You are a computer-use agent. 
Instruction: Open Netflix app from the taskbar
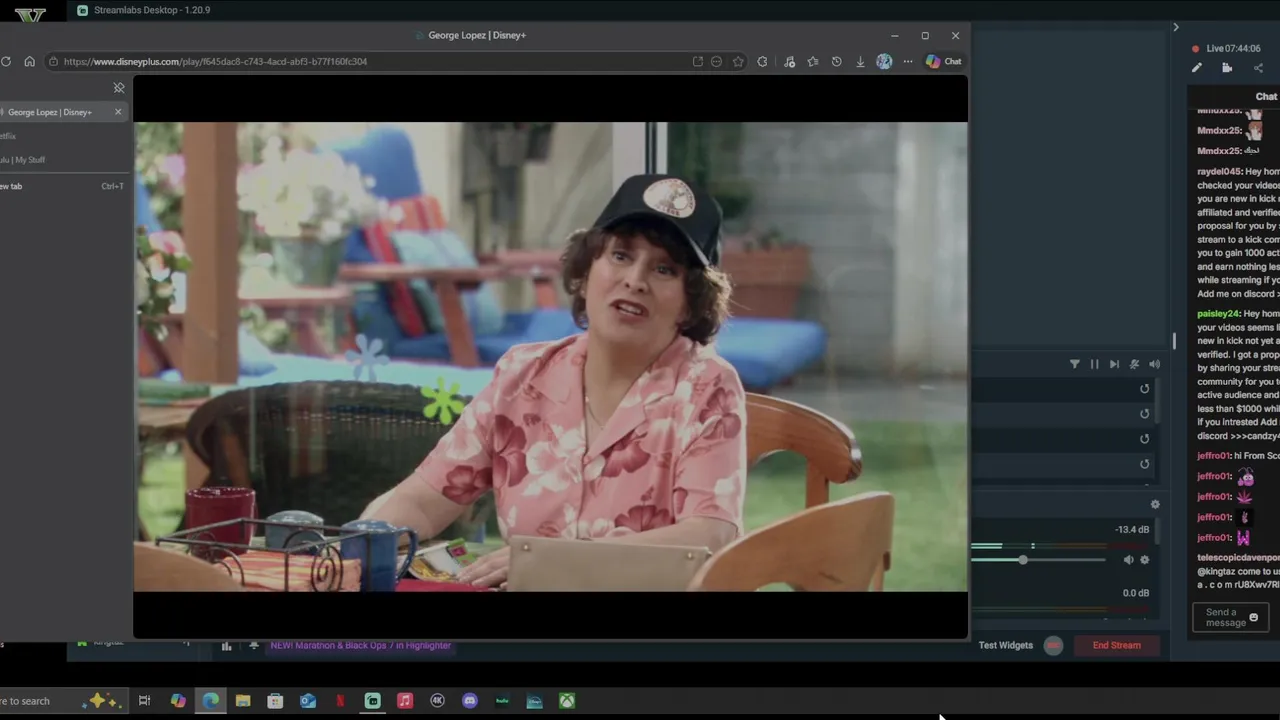[x=340, y=701]
